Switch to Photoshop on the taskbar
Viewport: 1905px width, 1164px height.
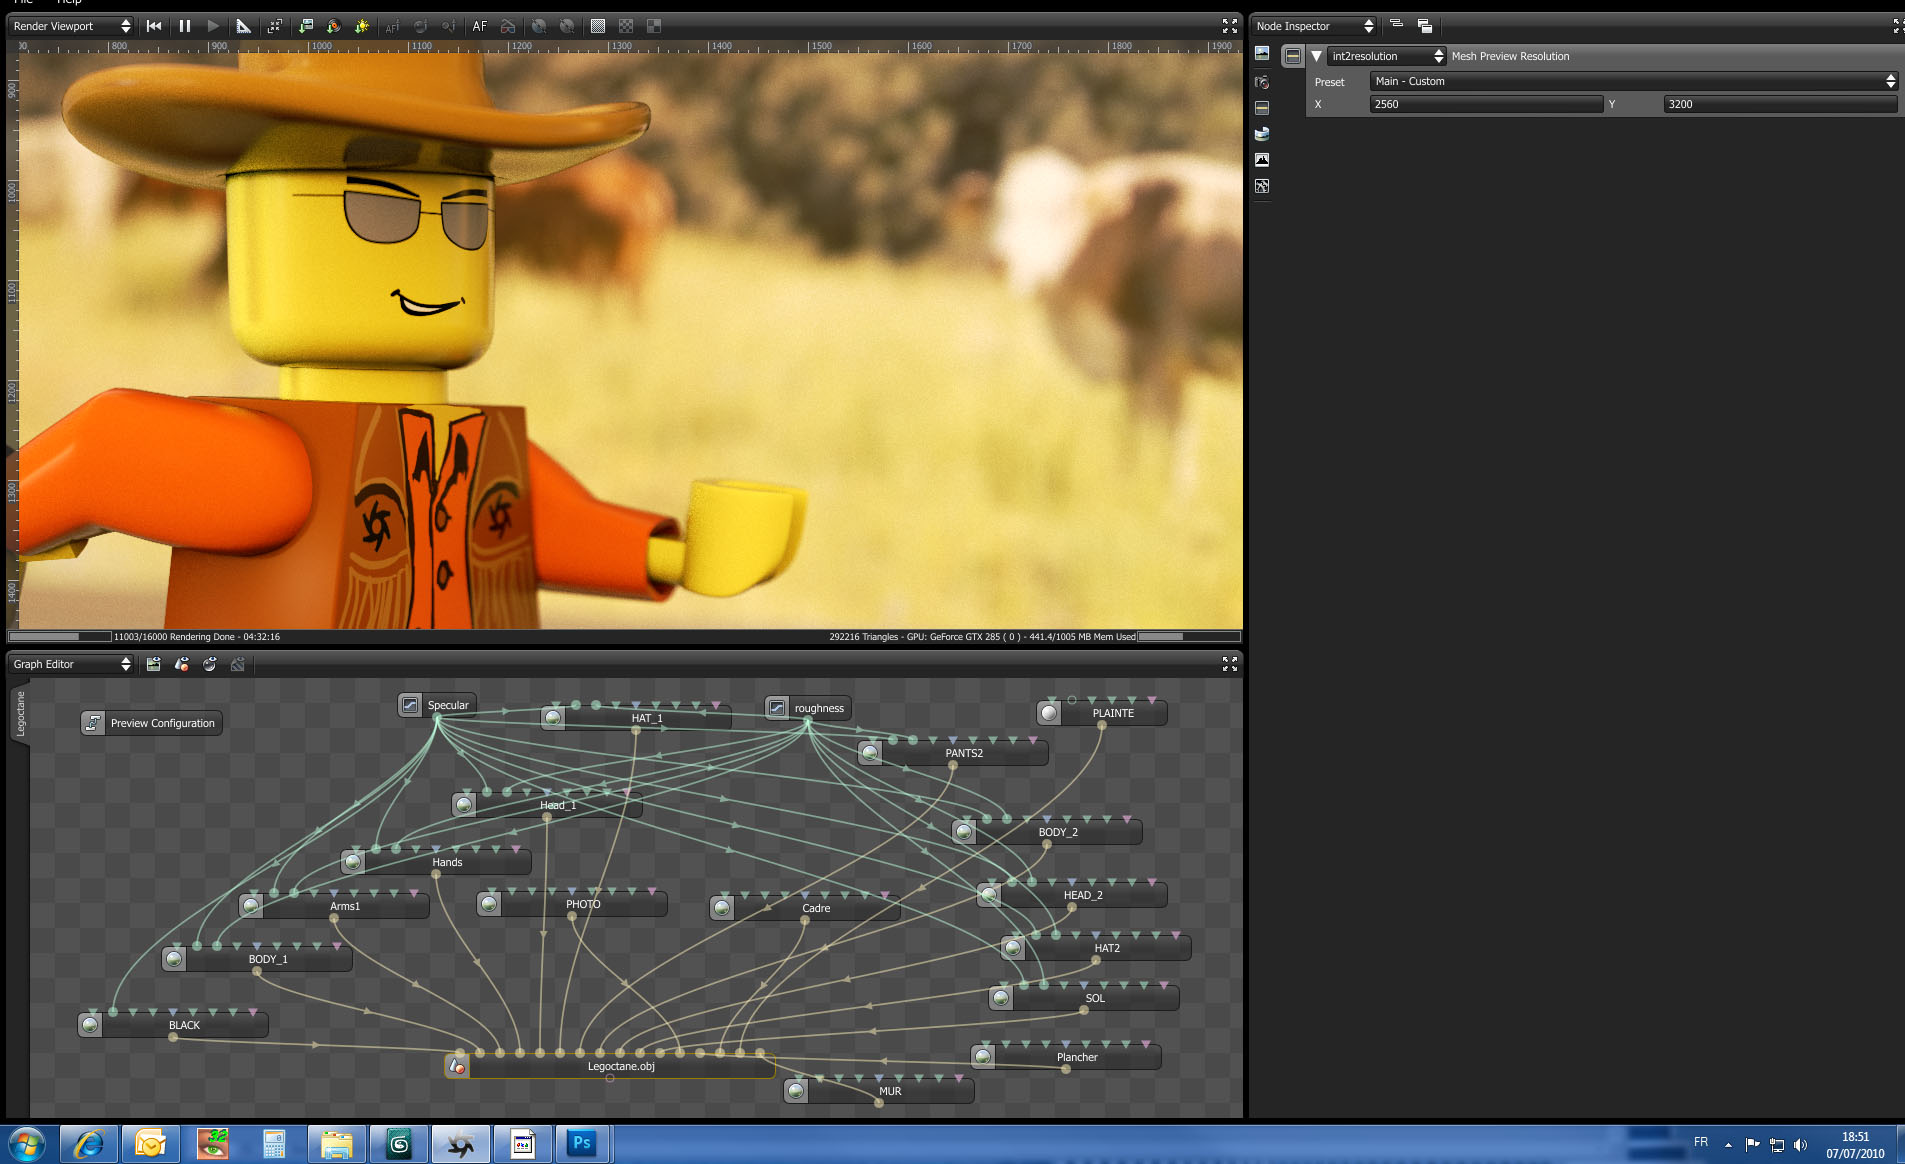pos(582,1144)
